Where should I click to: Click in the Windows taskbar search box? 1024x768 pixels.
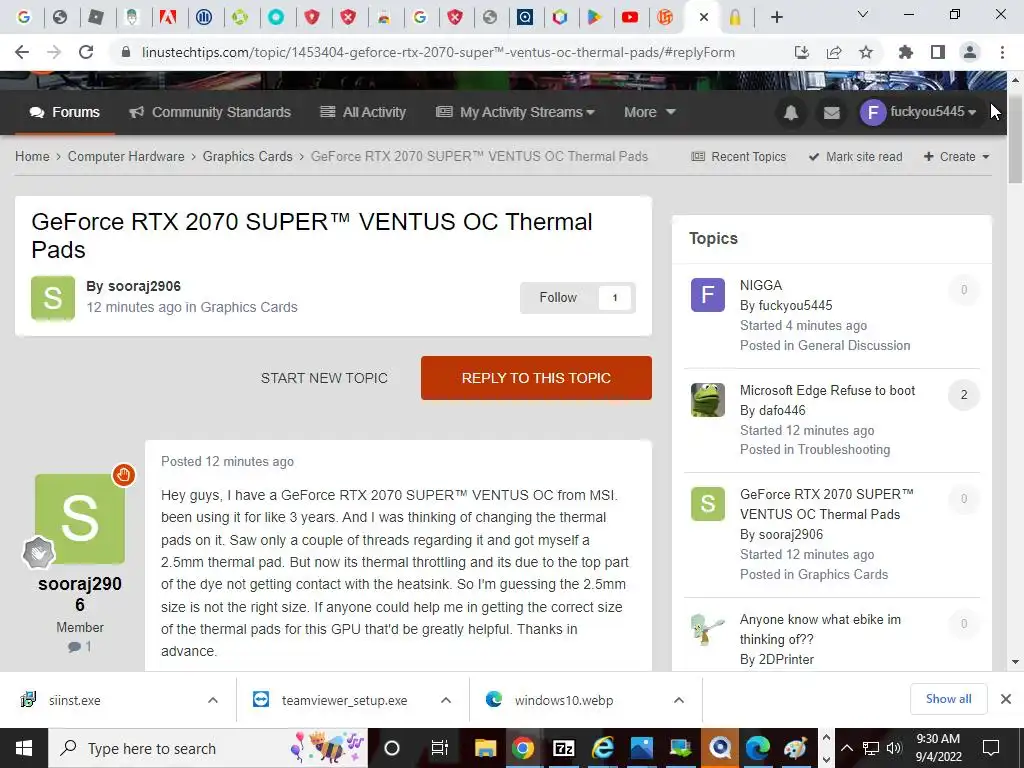[x=208, y=748]
